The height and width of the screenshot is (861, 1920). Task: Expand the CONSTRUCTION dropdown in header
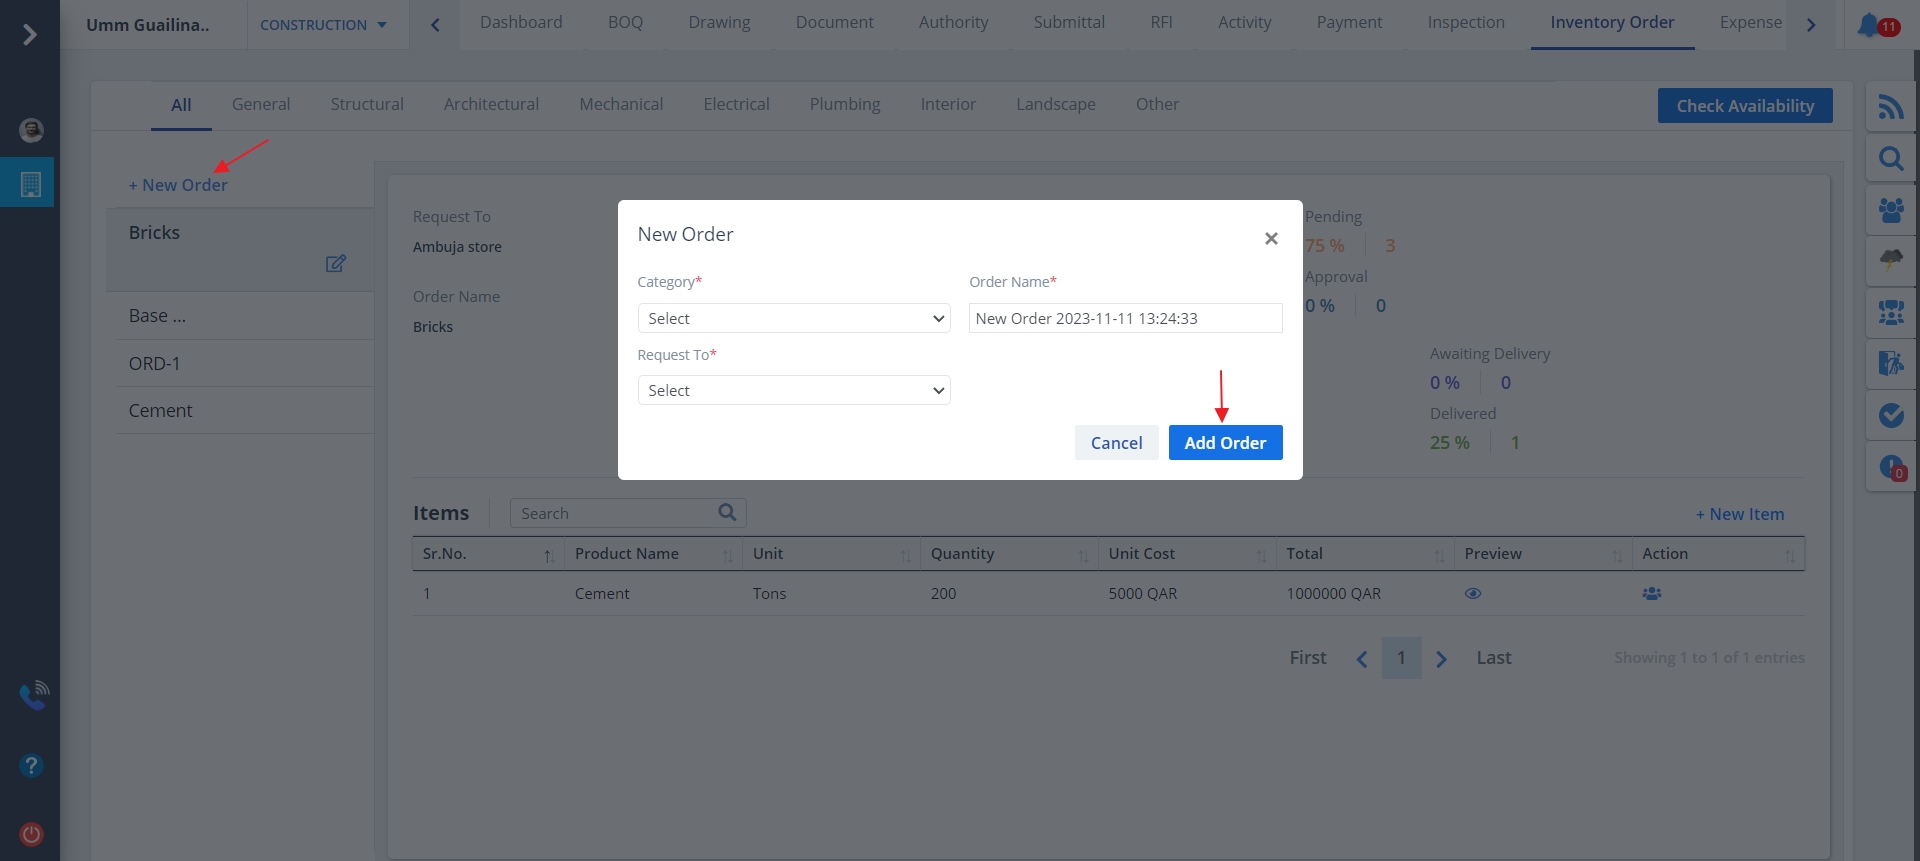(323, 25)
